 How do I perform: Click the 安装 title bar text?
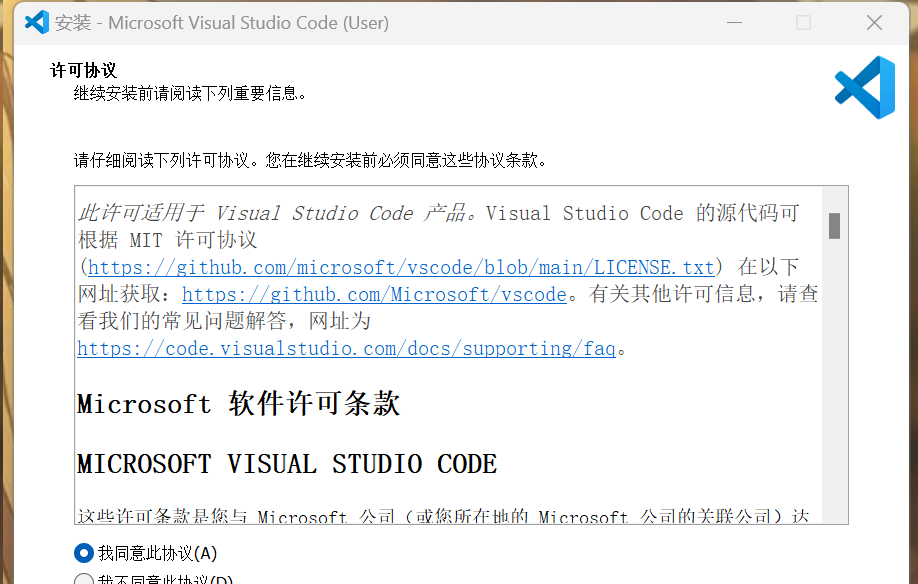73,22
